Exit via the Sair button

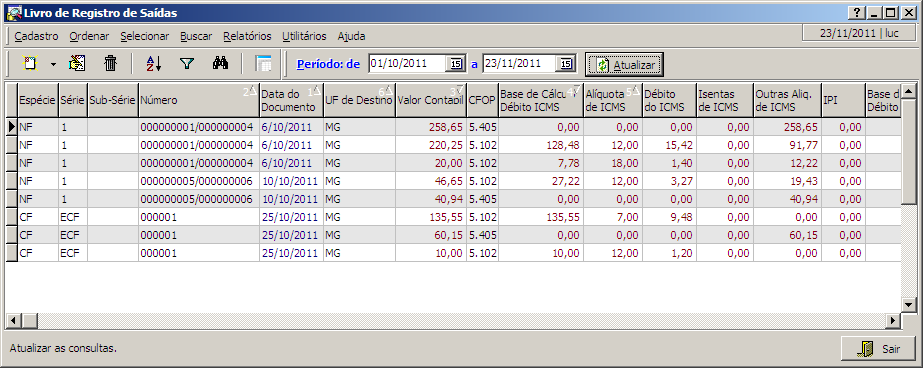click(x=879, y=349)
